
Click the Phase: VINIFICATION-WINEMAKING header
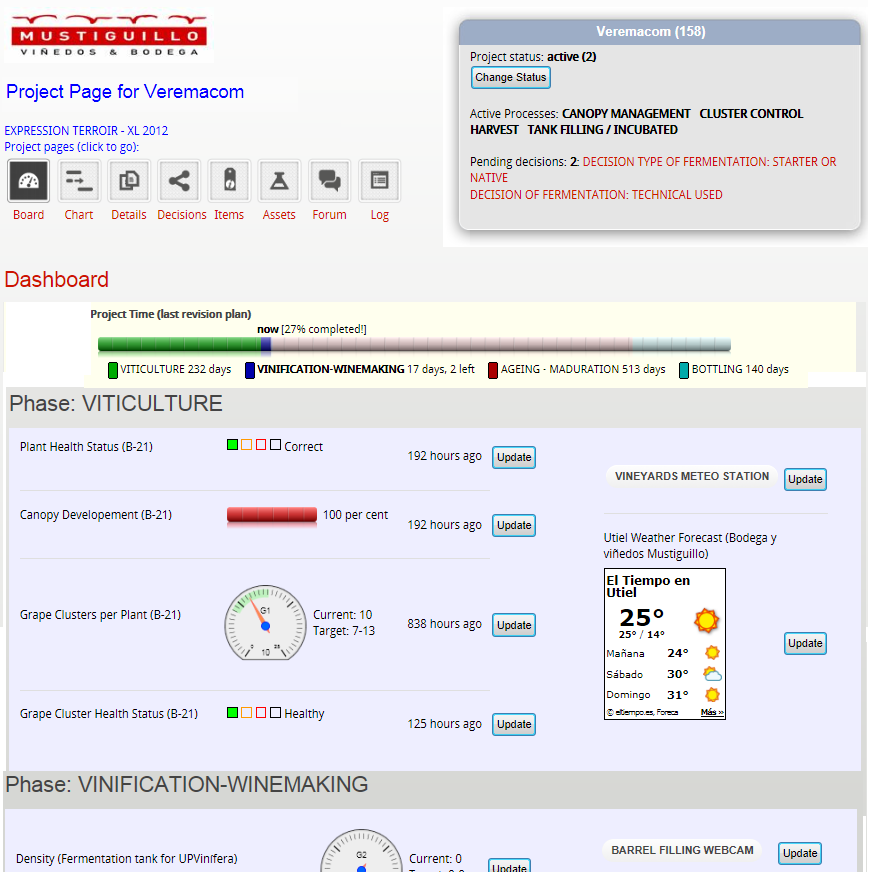click(187, 785)
